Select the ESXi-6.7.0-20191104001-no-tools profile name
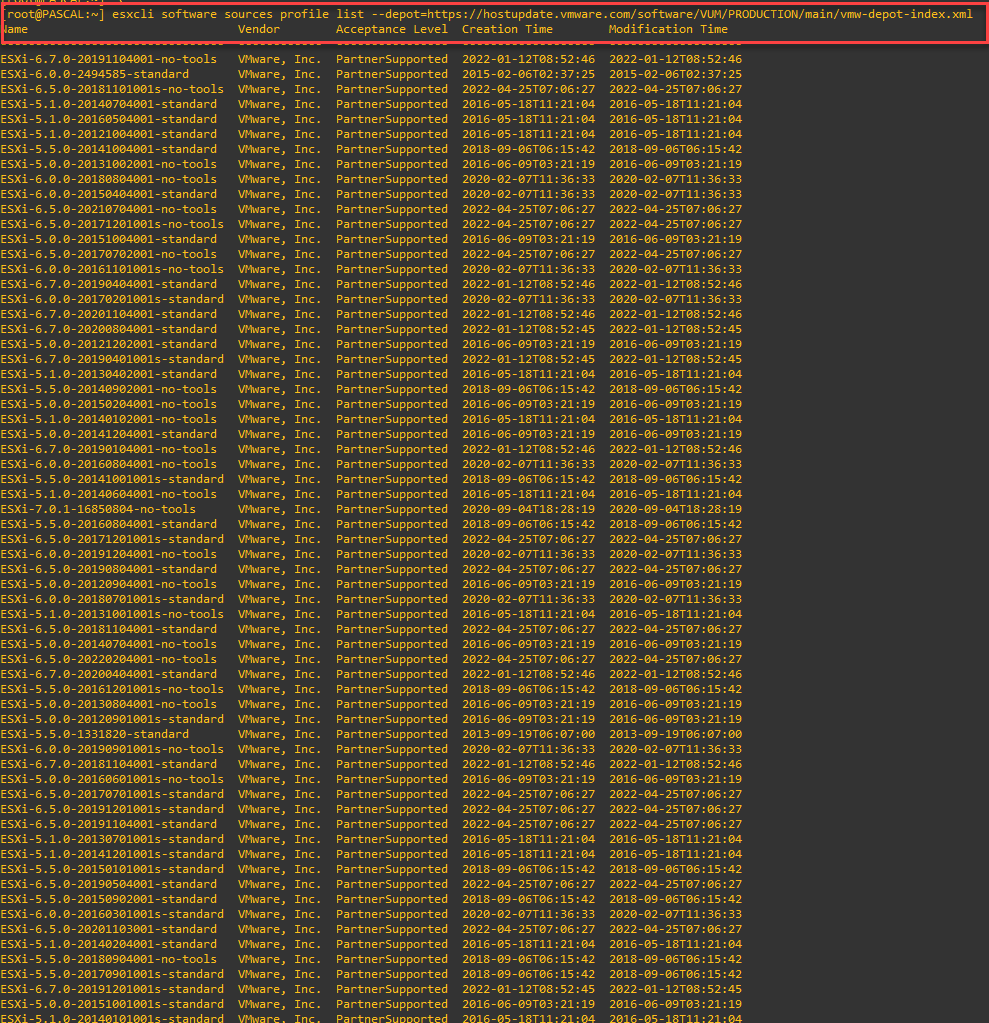989x1023 pixels. [108, 59]
